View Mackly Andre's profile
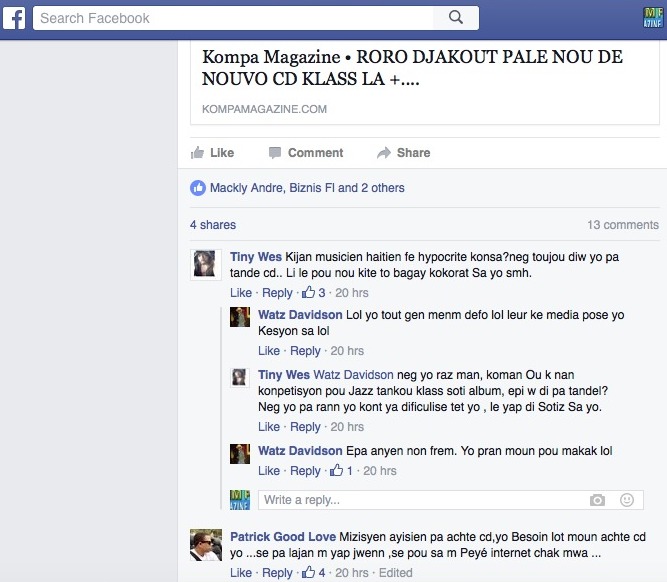The image size is (667, 582). pos(246,188)
